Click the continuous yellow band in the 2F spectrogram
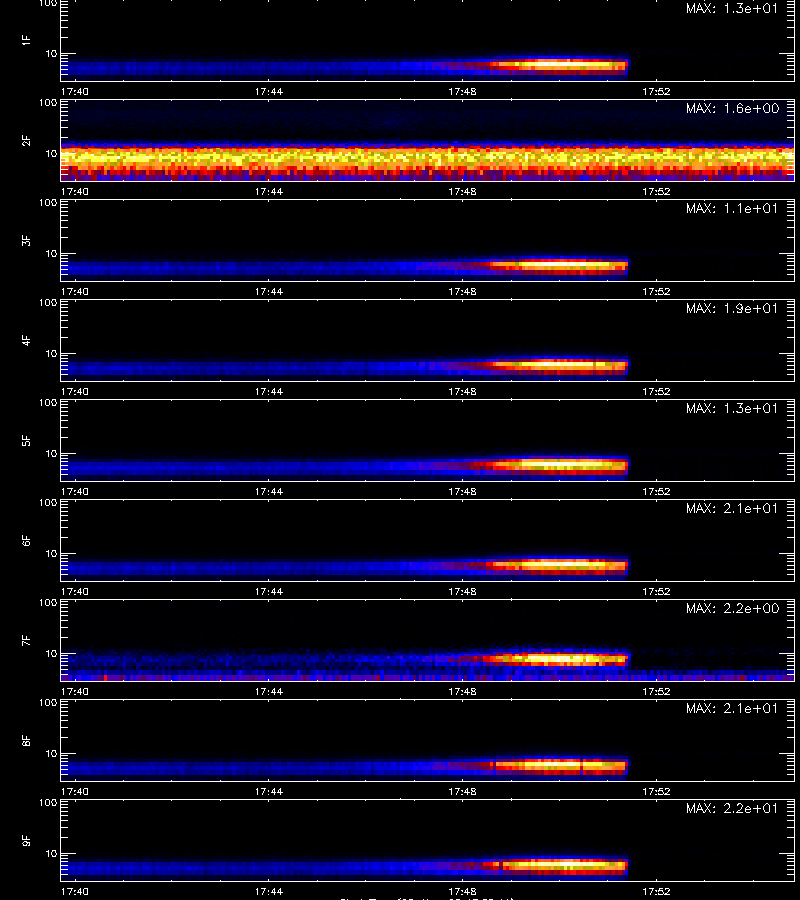This screenshot has width=800, height=900. [x=428, y=157]
